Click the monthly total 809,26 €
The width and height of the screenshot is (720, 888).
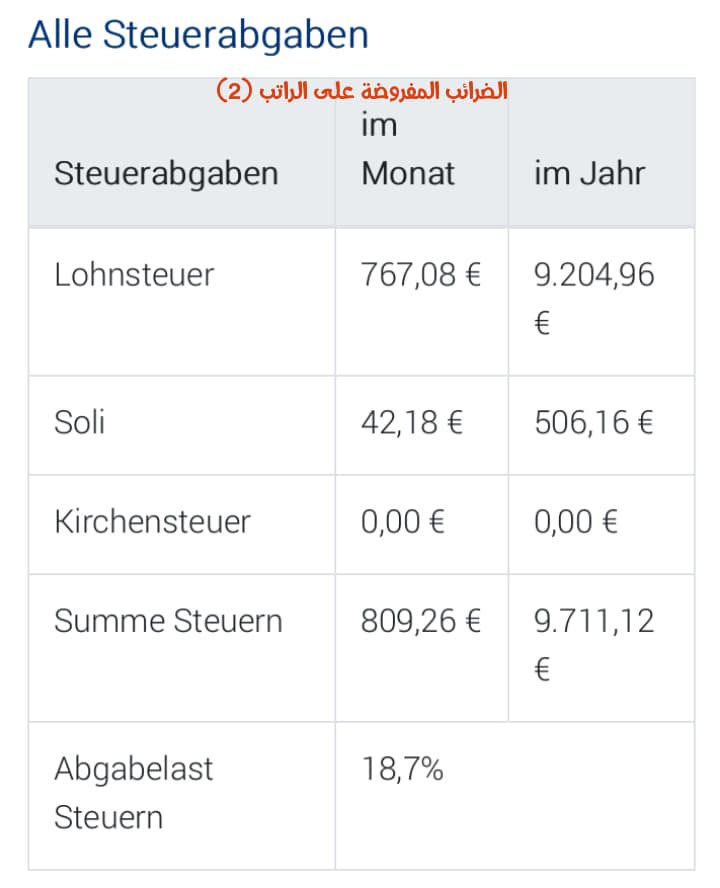pos(421,621)
